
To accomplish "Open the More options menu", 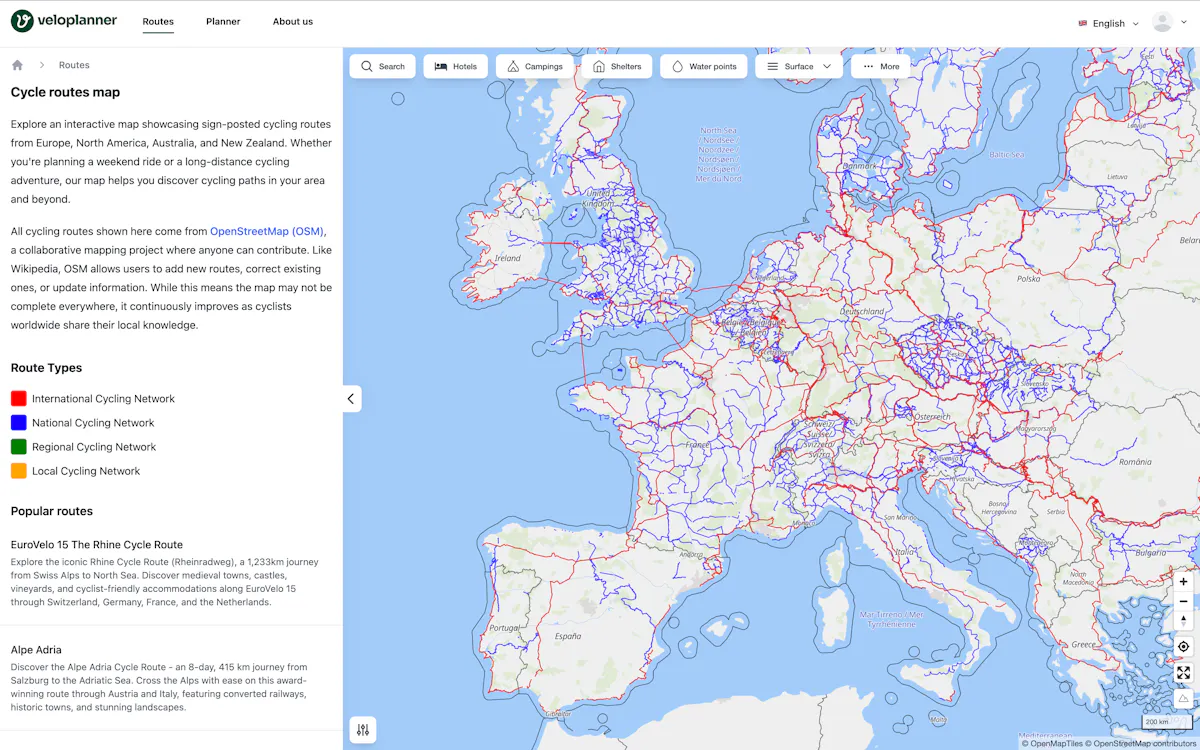I will coord(881,67).
